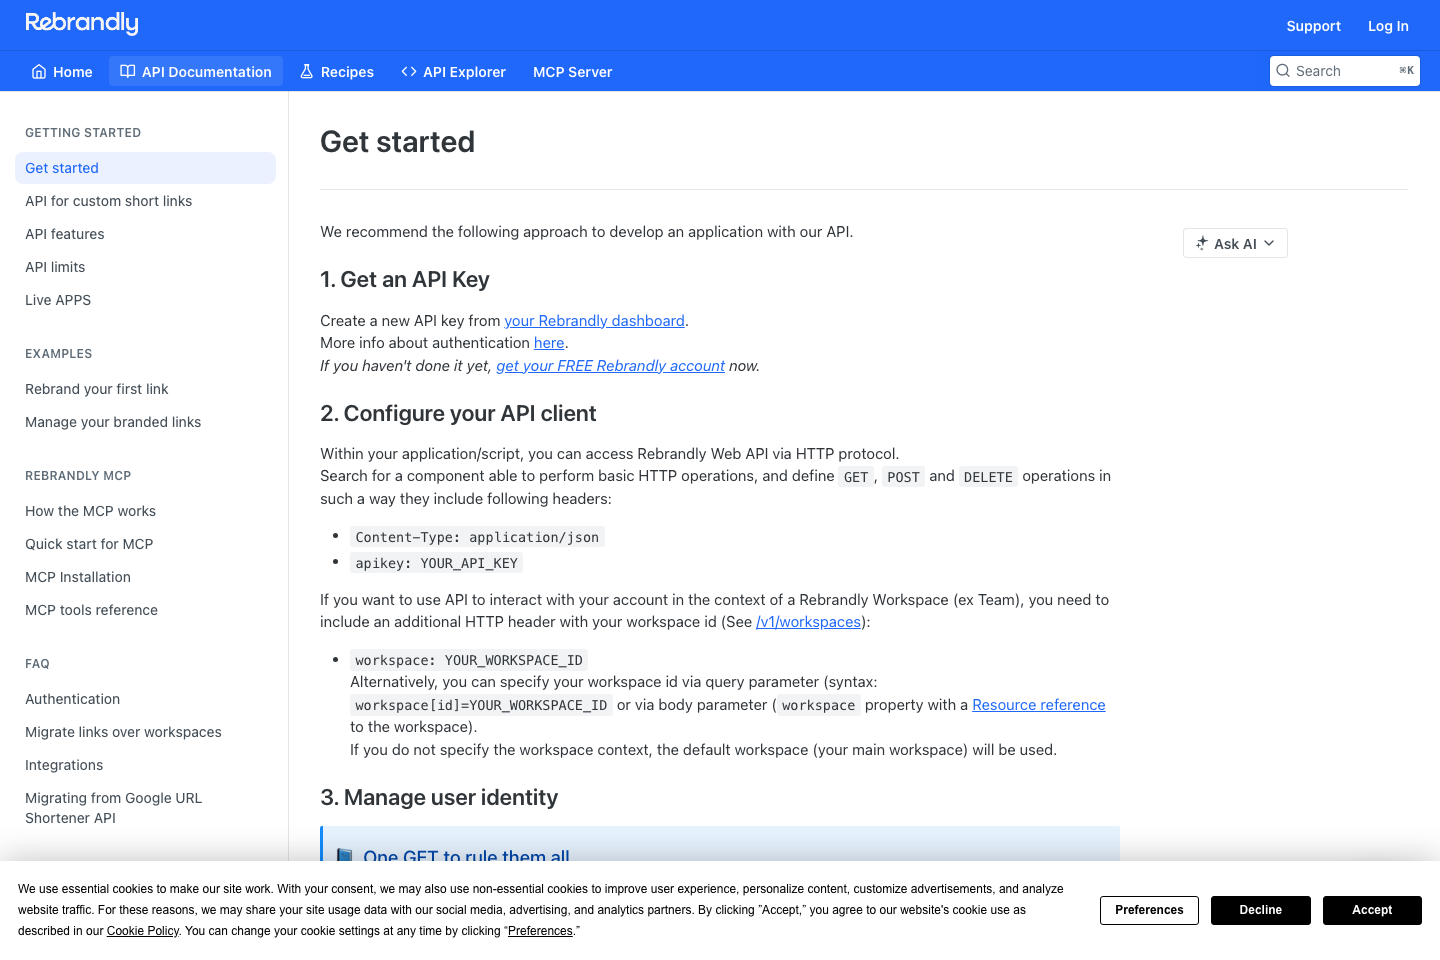Screen dimensions: 1440x960
Task: Expand the Ask AI dropdown chevron
Action: (1266, 243)
